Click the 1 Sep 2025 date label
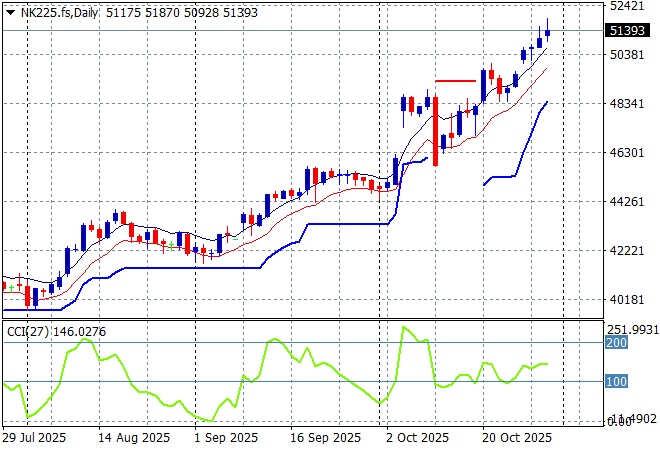This screenshot has height=450, width=660. coord(227,438)
